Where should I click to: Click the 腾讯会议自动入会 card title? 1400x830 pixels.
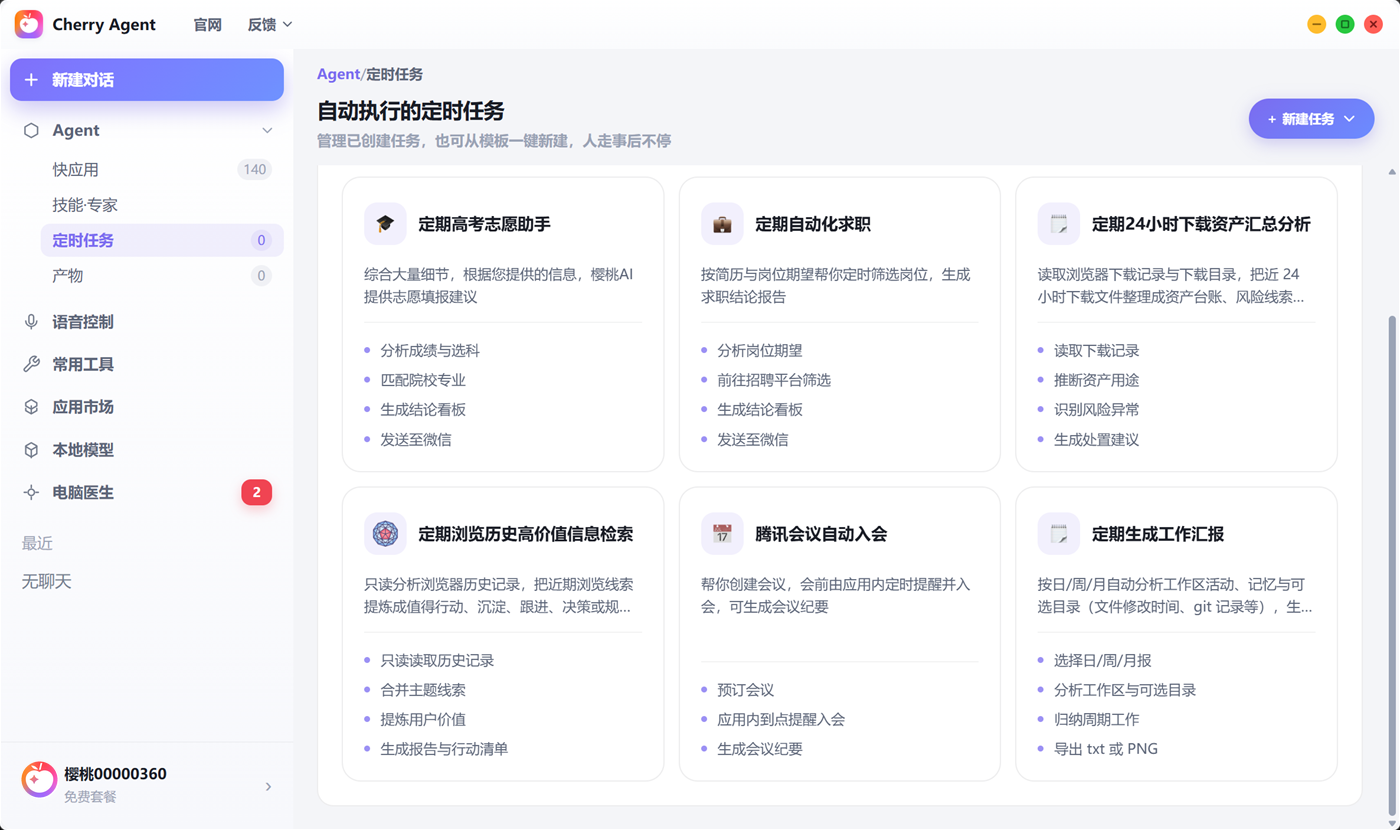click(821, 534)
